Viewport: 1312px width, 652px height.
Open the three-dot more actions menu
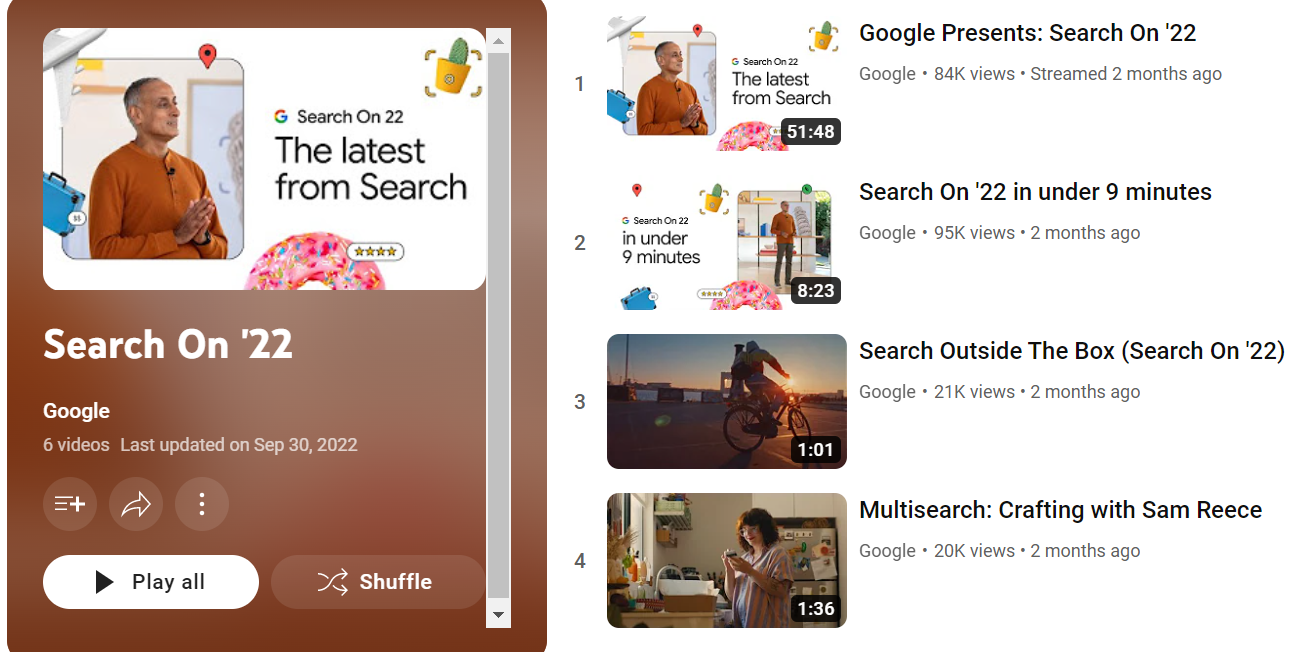pyautogui.click(x=202, y=504)
